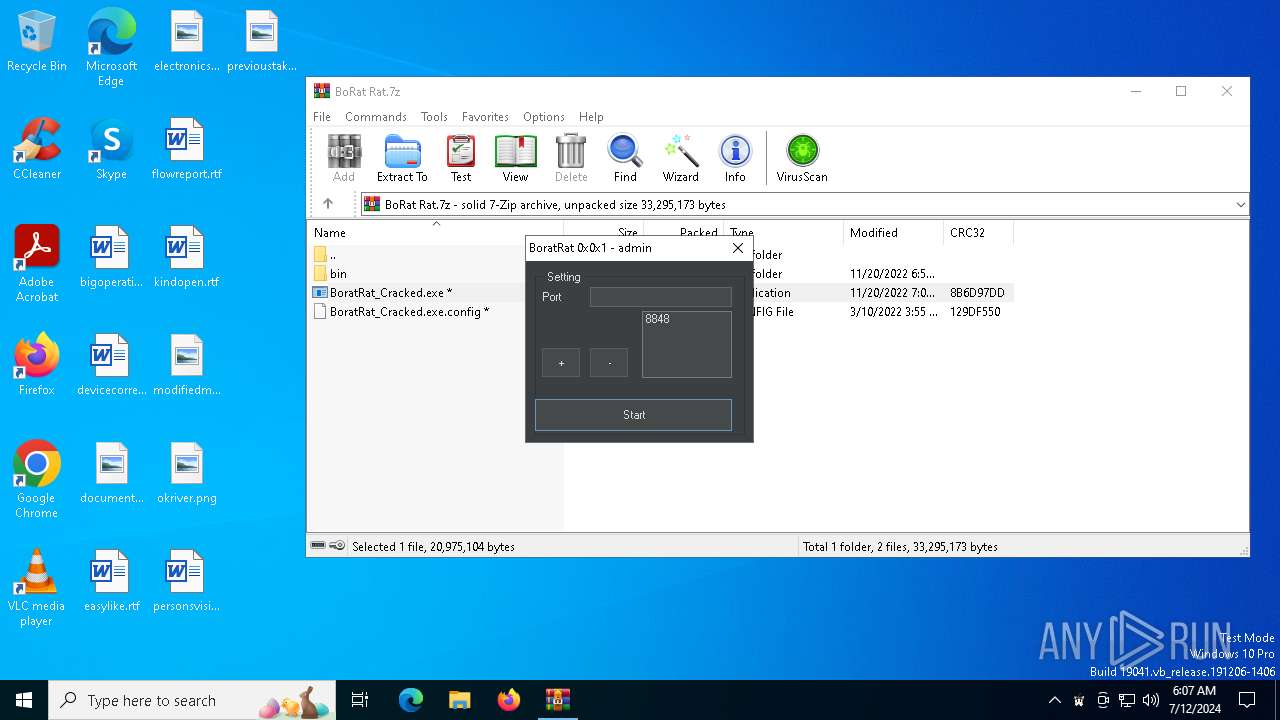Open the Help menu
This screenshot has width=1280, height=720.
point(591,117)
